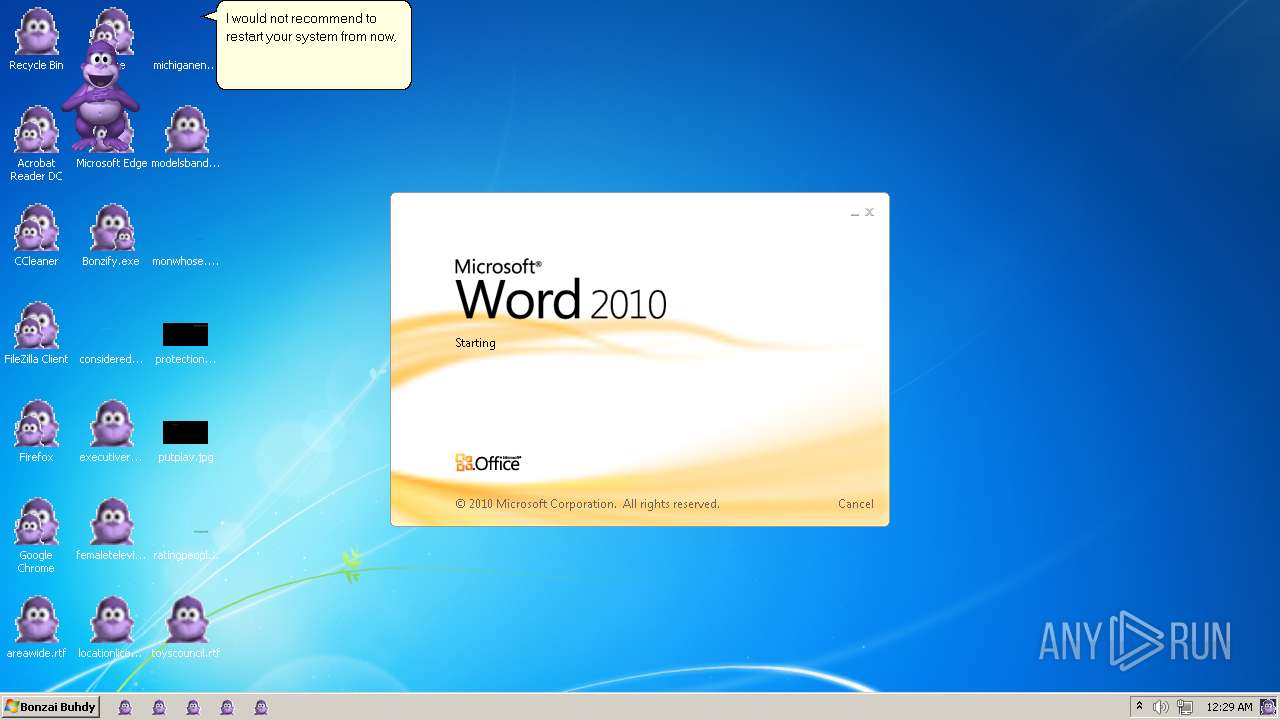
Task: Select the Firefox desktop shortcut
Action: [36, 432]
